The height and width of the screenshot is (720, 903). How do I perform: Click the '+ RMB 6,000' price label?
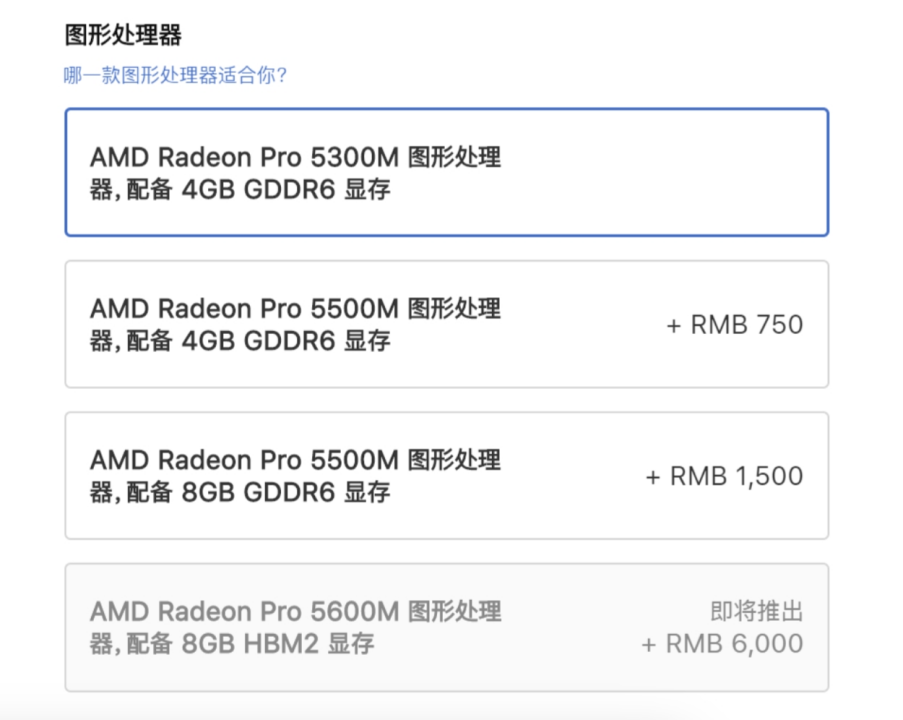click(x=722, y=643)
